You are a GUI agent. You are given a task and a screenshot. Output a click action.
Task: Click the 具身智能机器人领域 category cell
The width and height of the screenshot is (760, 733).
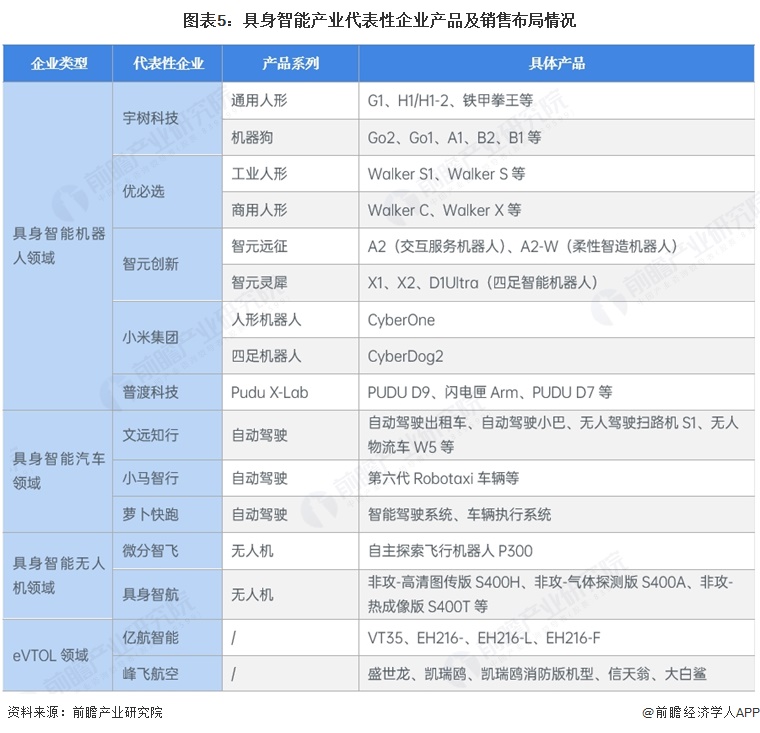pyautogui.click(x=58, y=246)
